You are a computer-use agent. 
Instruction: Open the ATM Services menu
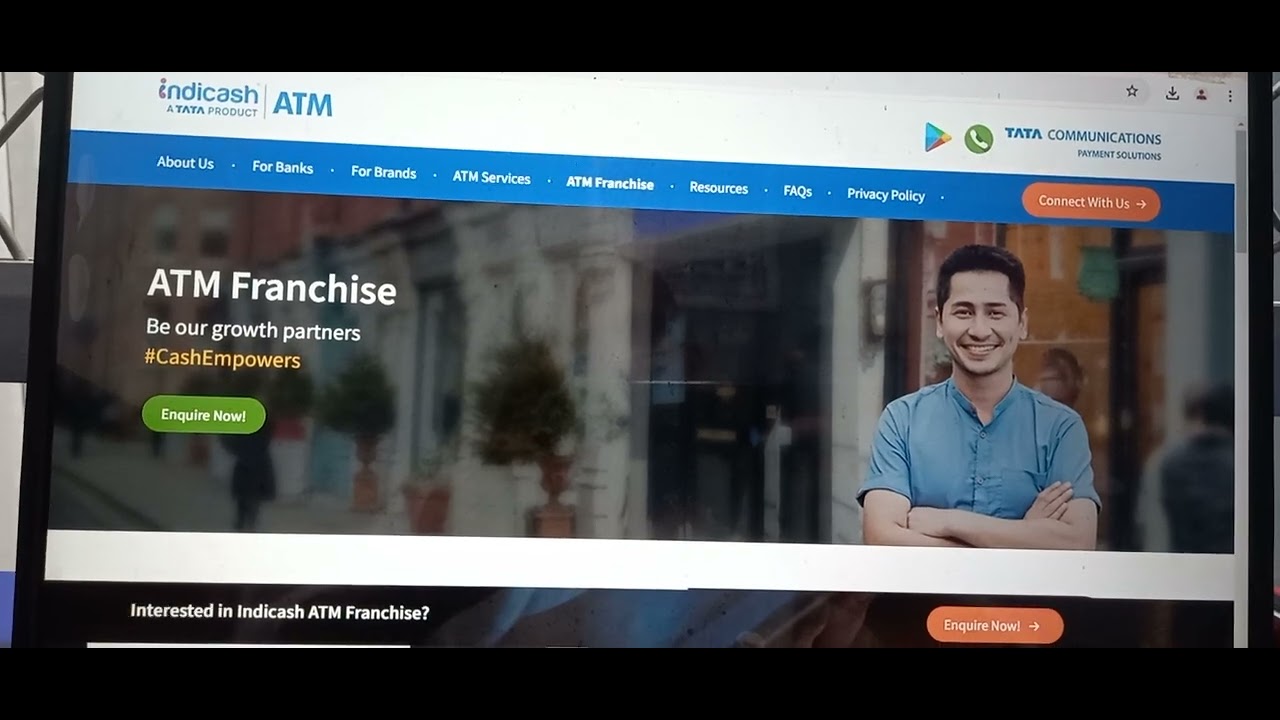(x=491, y=177)
